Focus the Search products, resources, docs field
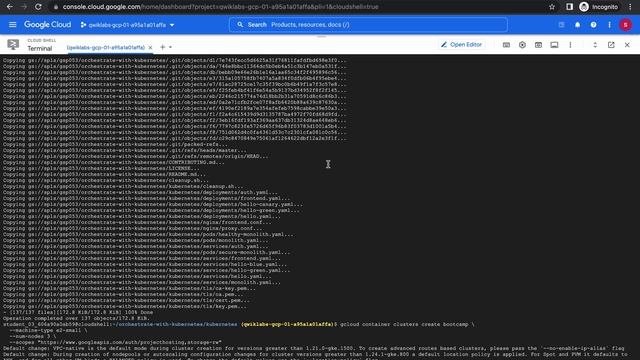Viewport: 640px width, 360px height. 368,25
